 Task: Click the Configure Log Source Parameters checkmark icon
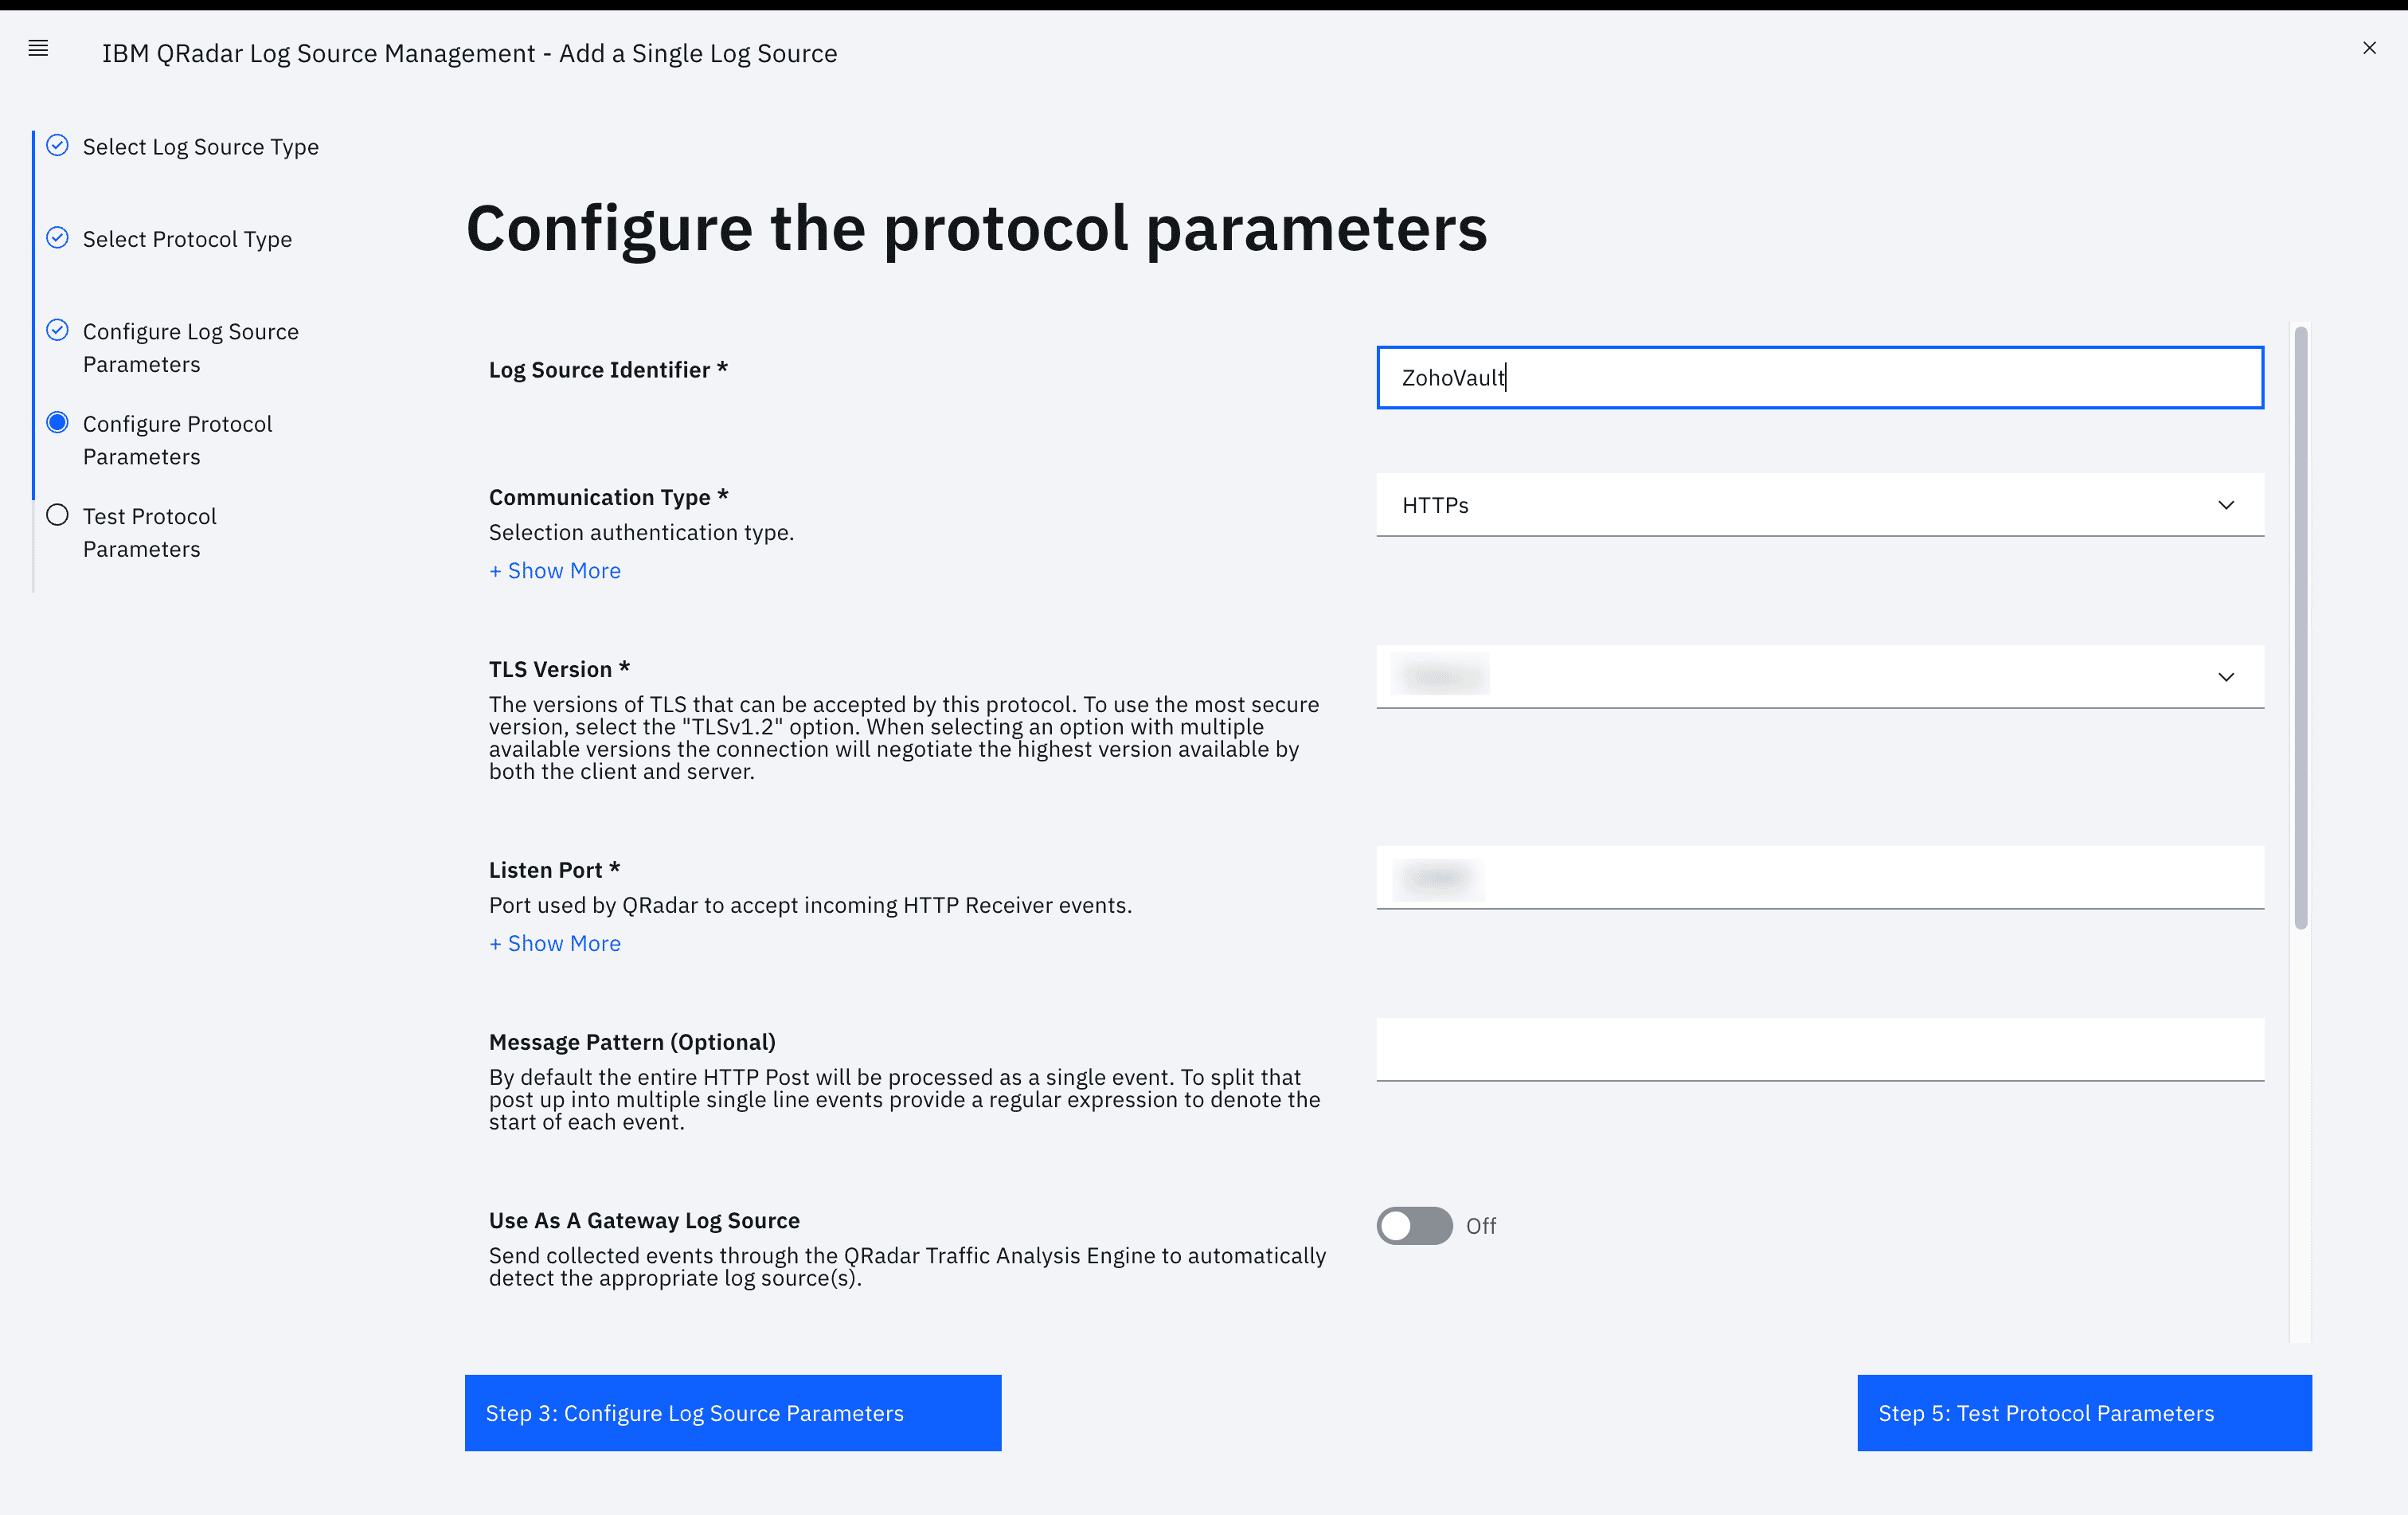point(58,330)
